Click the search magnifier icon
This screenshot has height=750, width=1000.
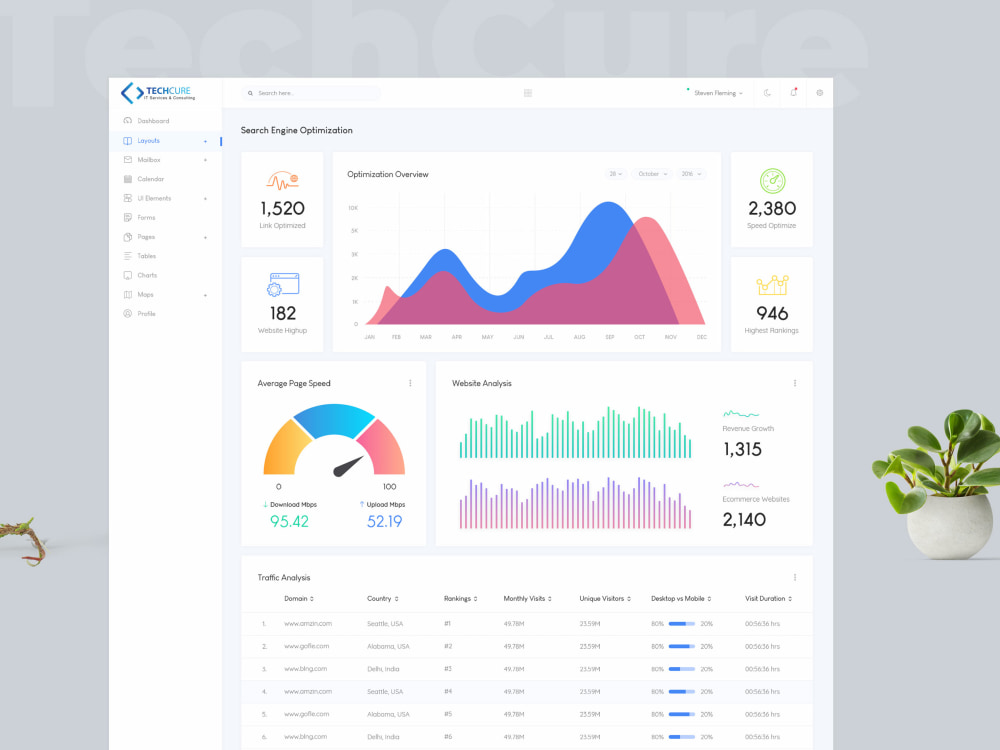pyautogui.click(x=251, y=93)
